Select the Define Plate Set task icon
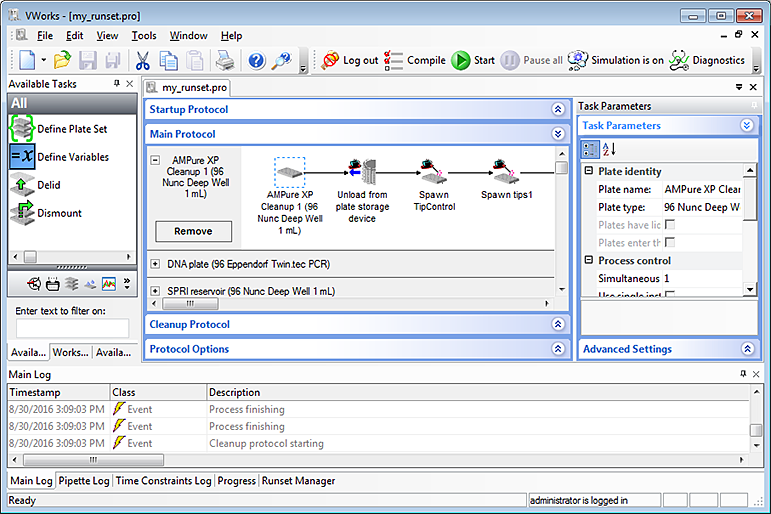Screen dimensions: 771x514 click(22, 129)
